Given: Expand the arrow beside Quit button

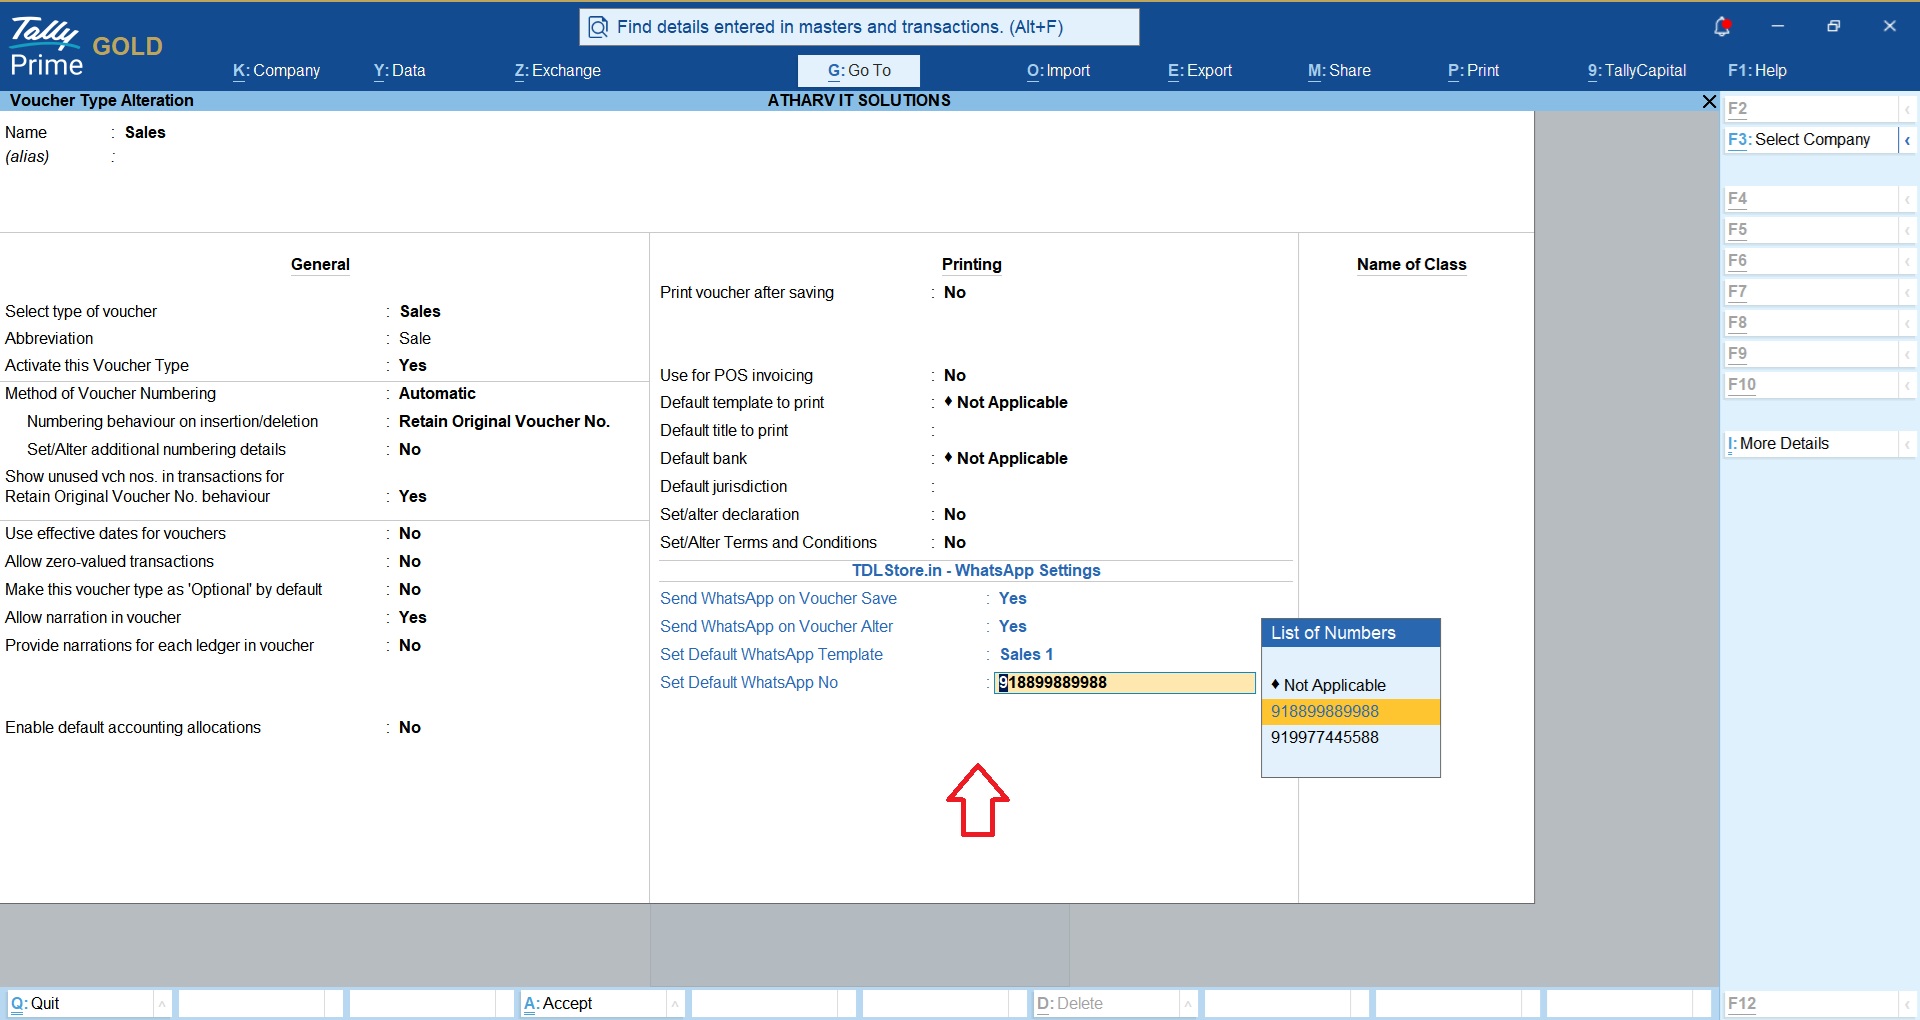Looking at the screenshot, I should coord(162,1003).
